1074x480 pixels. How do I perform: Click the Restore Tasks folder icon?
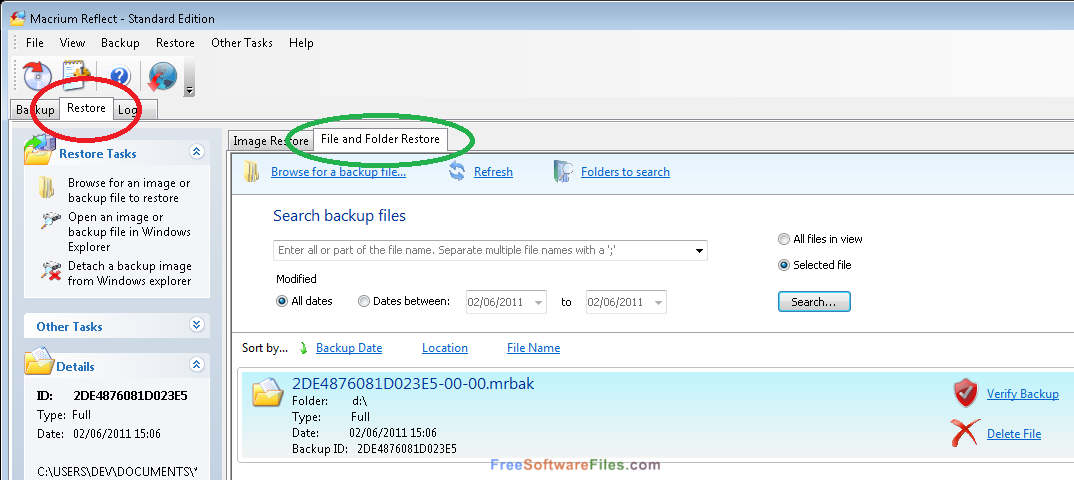pos(40,150)
